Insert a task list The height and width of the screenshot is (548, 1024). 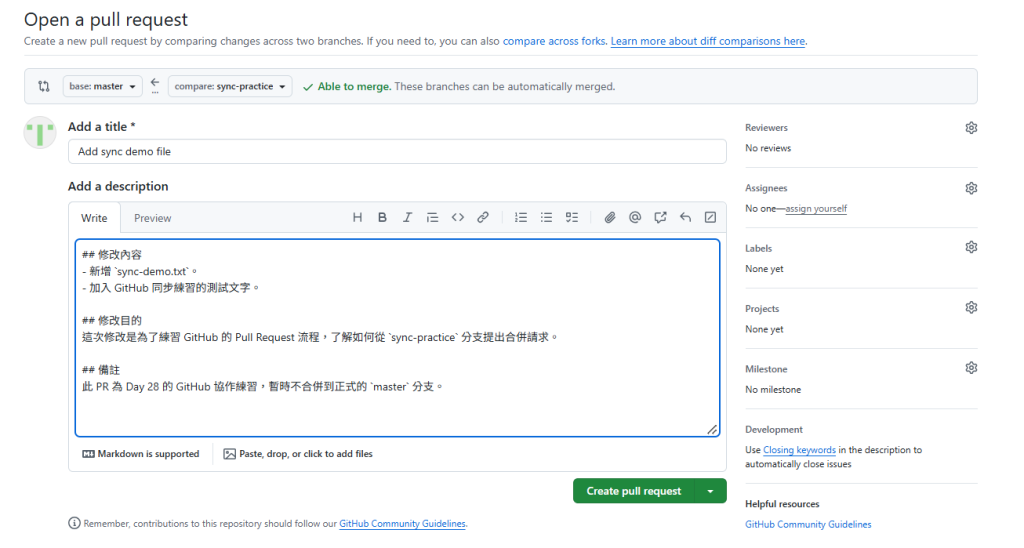(571, 218)
